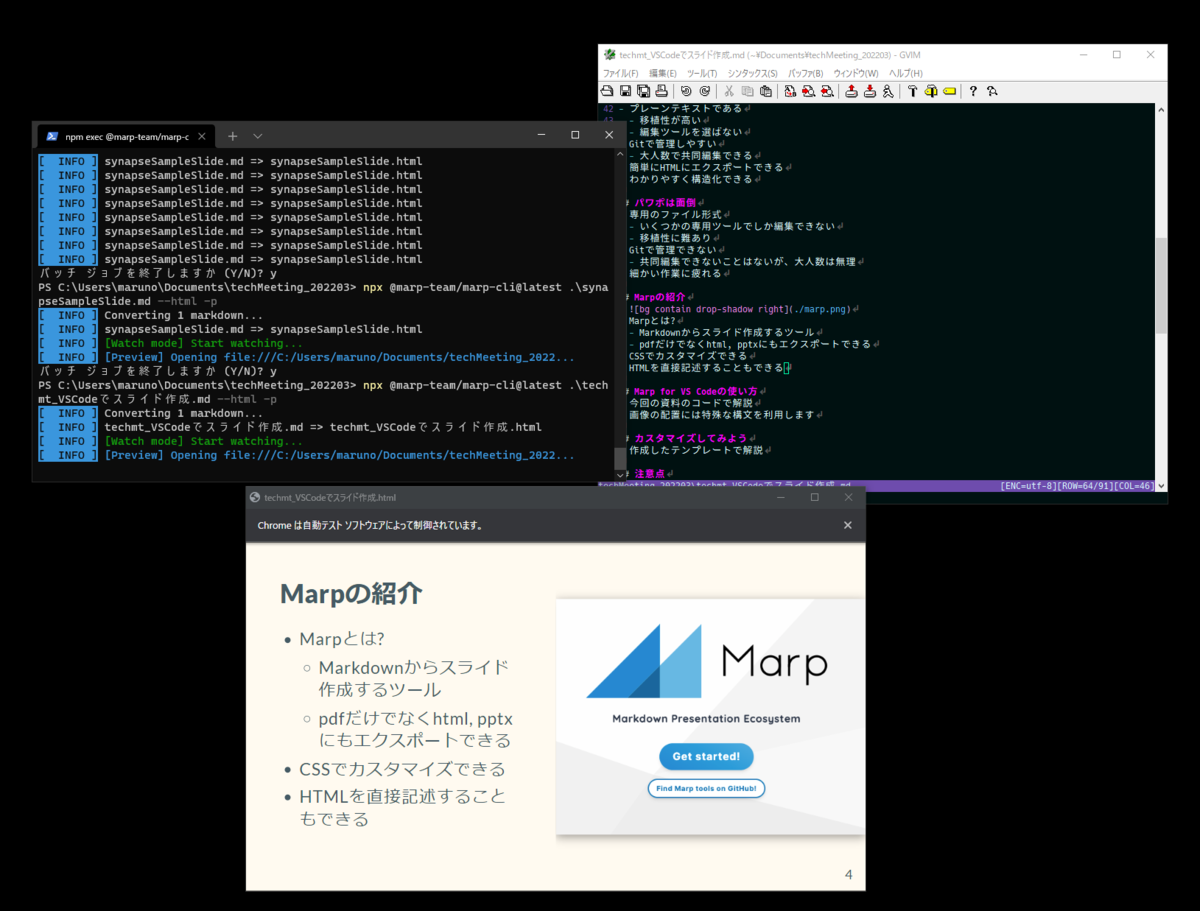The width and height of the screenshot is (1200, 911).
Task: Click the slide page number 4
Action: 848,875
